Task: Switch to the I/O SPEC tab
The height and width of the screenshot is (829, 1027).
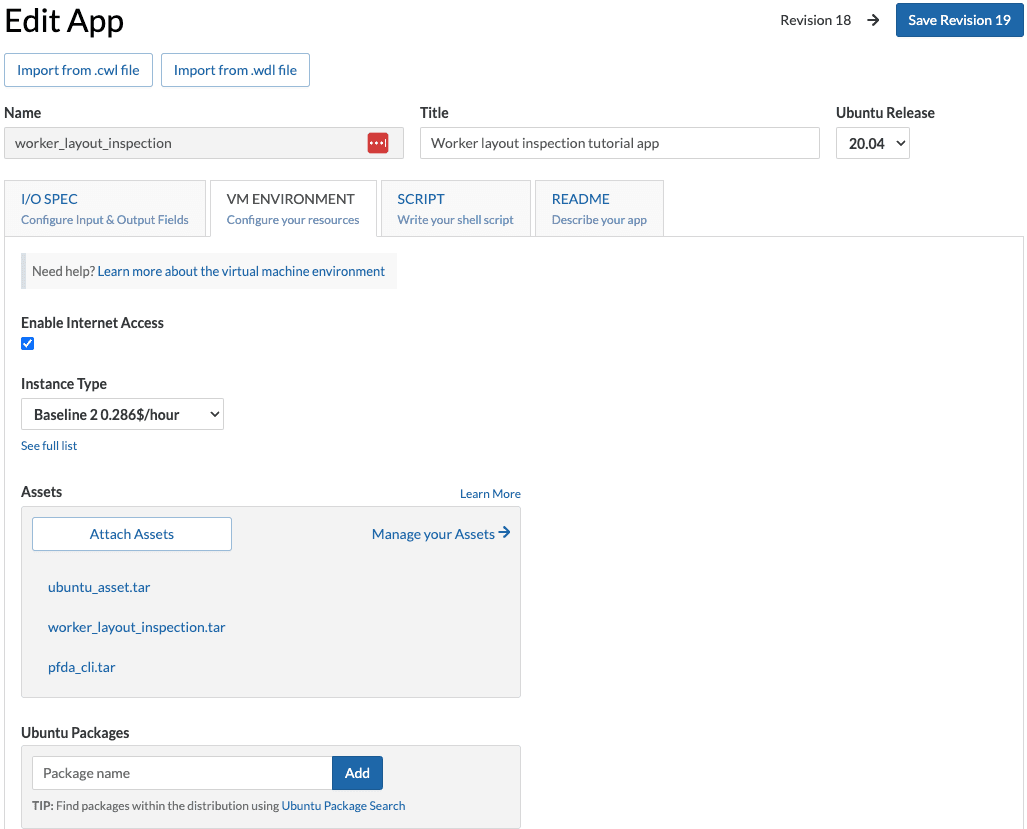Action: 104,208
